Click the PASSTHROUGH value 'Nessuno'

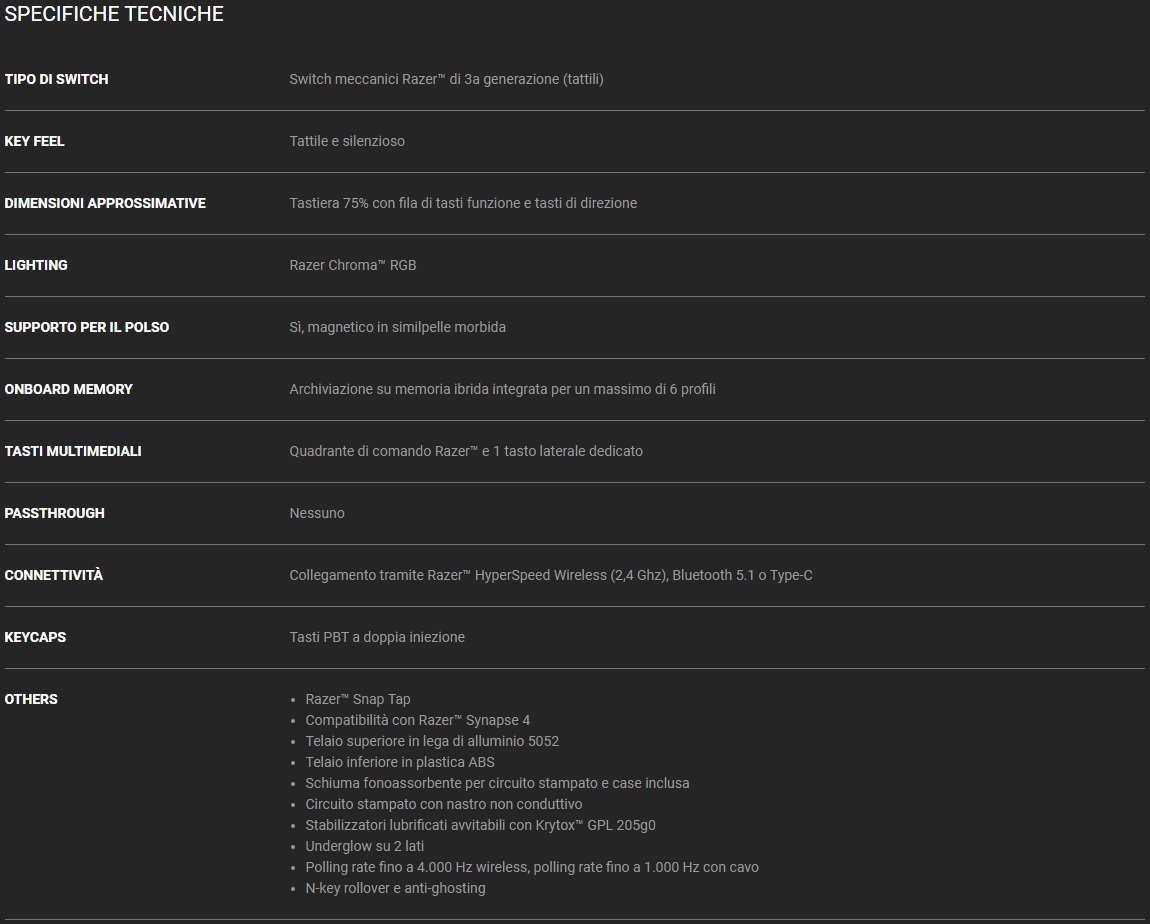317,513
